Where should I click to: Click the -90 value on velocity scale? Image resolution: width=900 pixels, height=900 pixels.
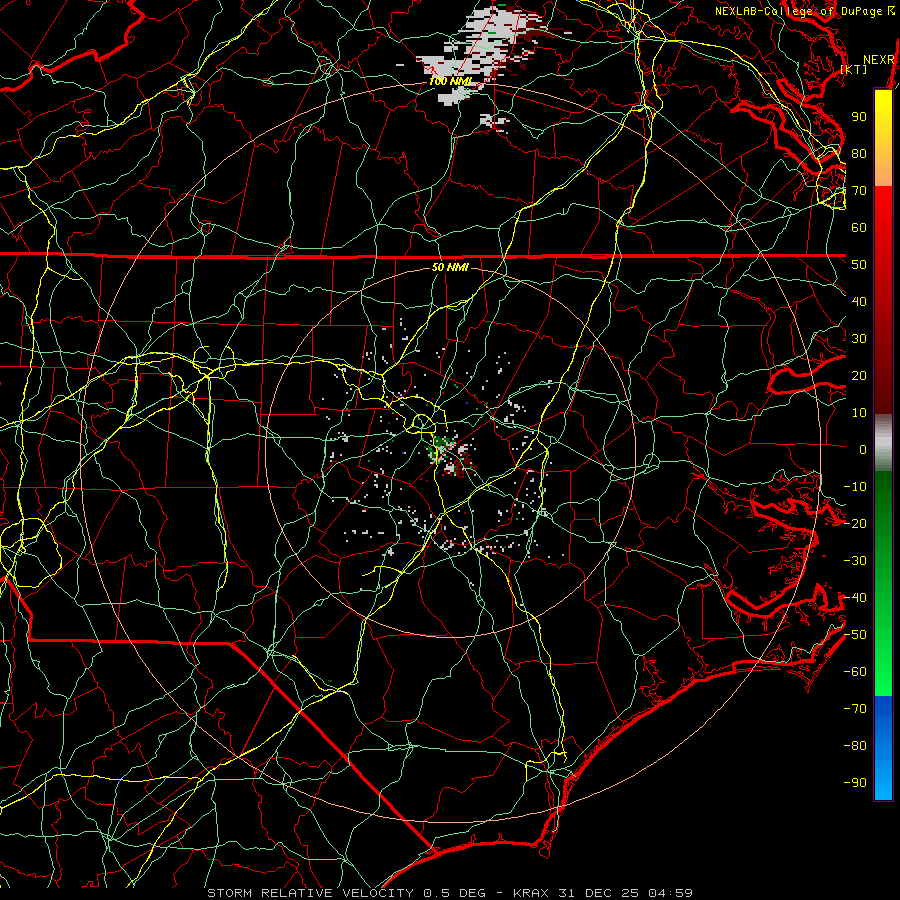tap(855, 783)
